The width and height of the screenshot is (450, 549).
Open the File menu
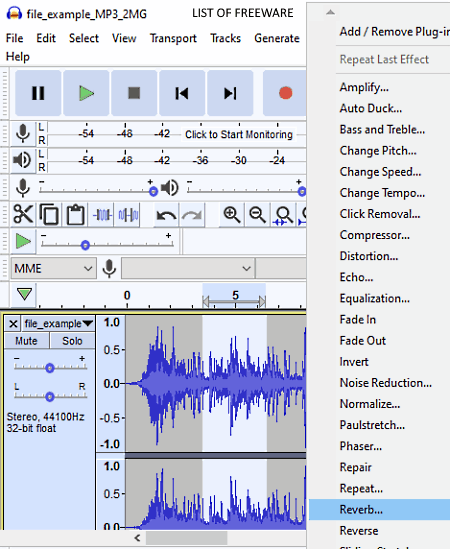pos(14,38)
